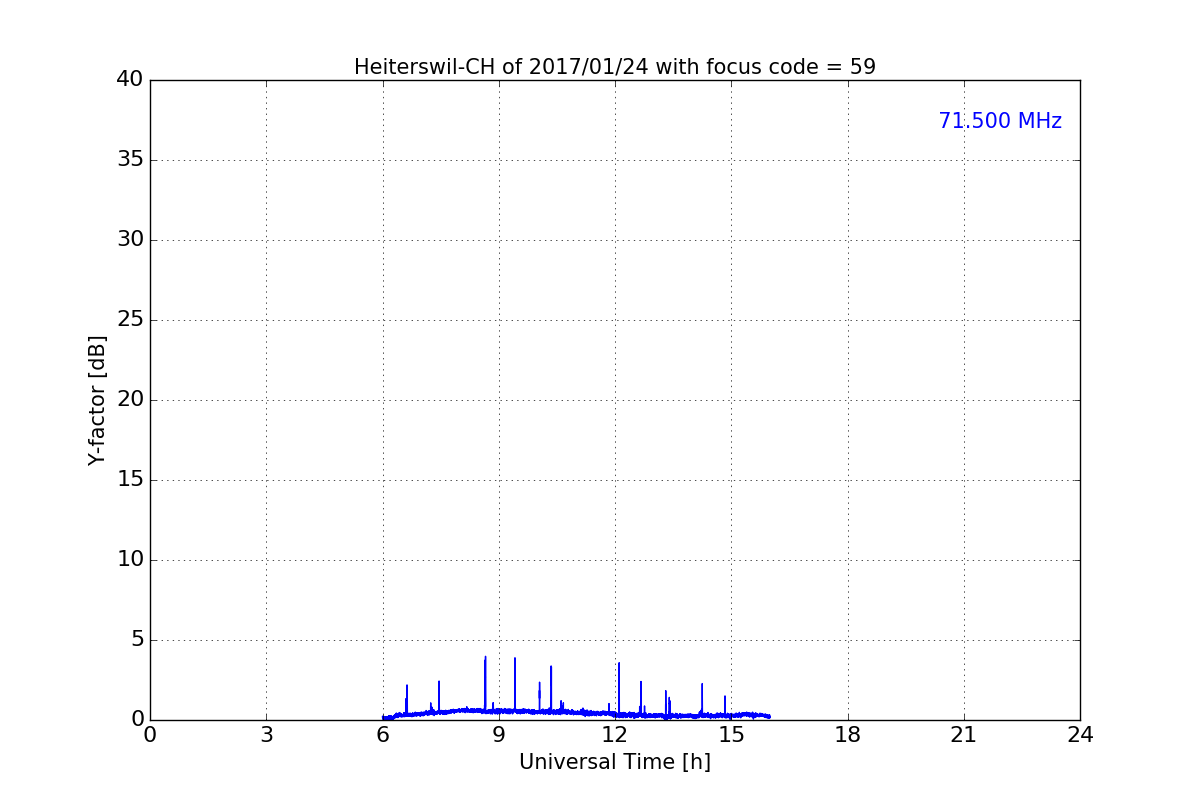Click x-axis tick label 18
The width and height of the screenshot is (1200, 800).
(848, 735)
